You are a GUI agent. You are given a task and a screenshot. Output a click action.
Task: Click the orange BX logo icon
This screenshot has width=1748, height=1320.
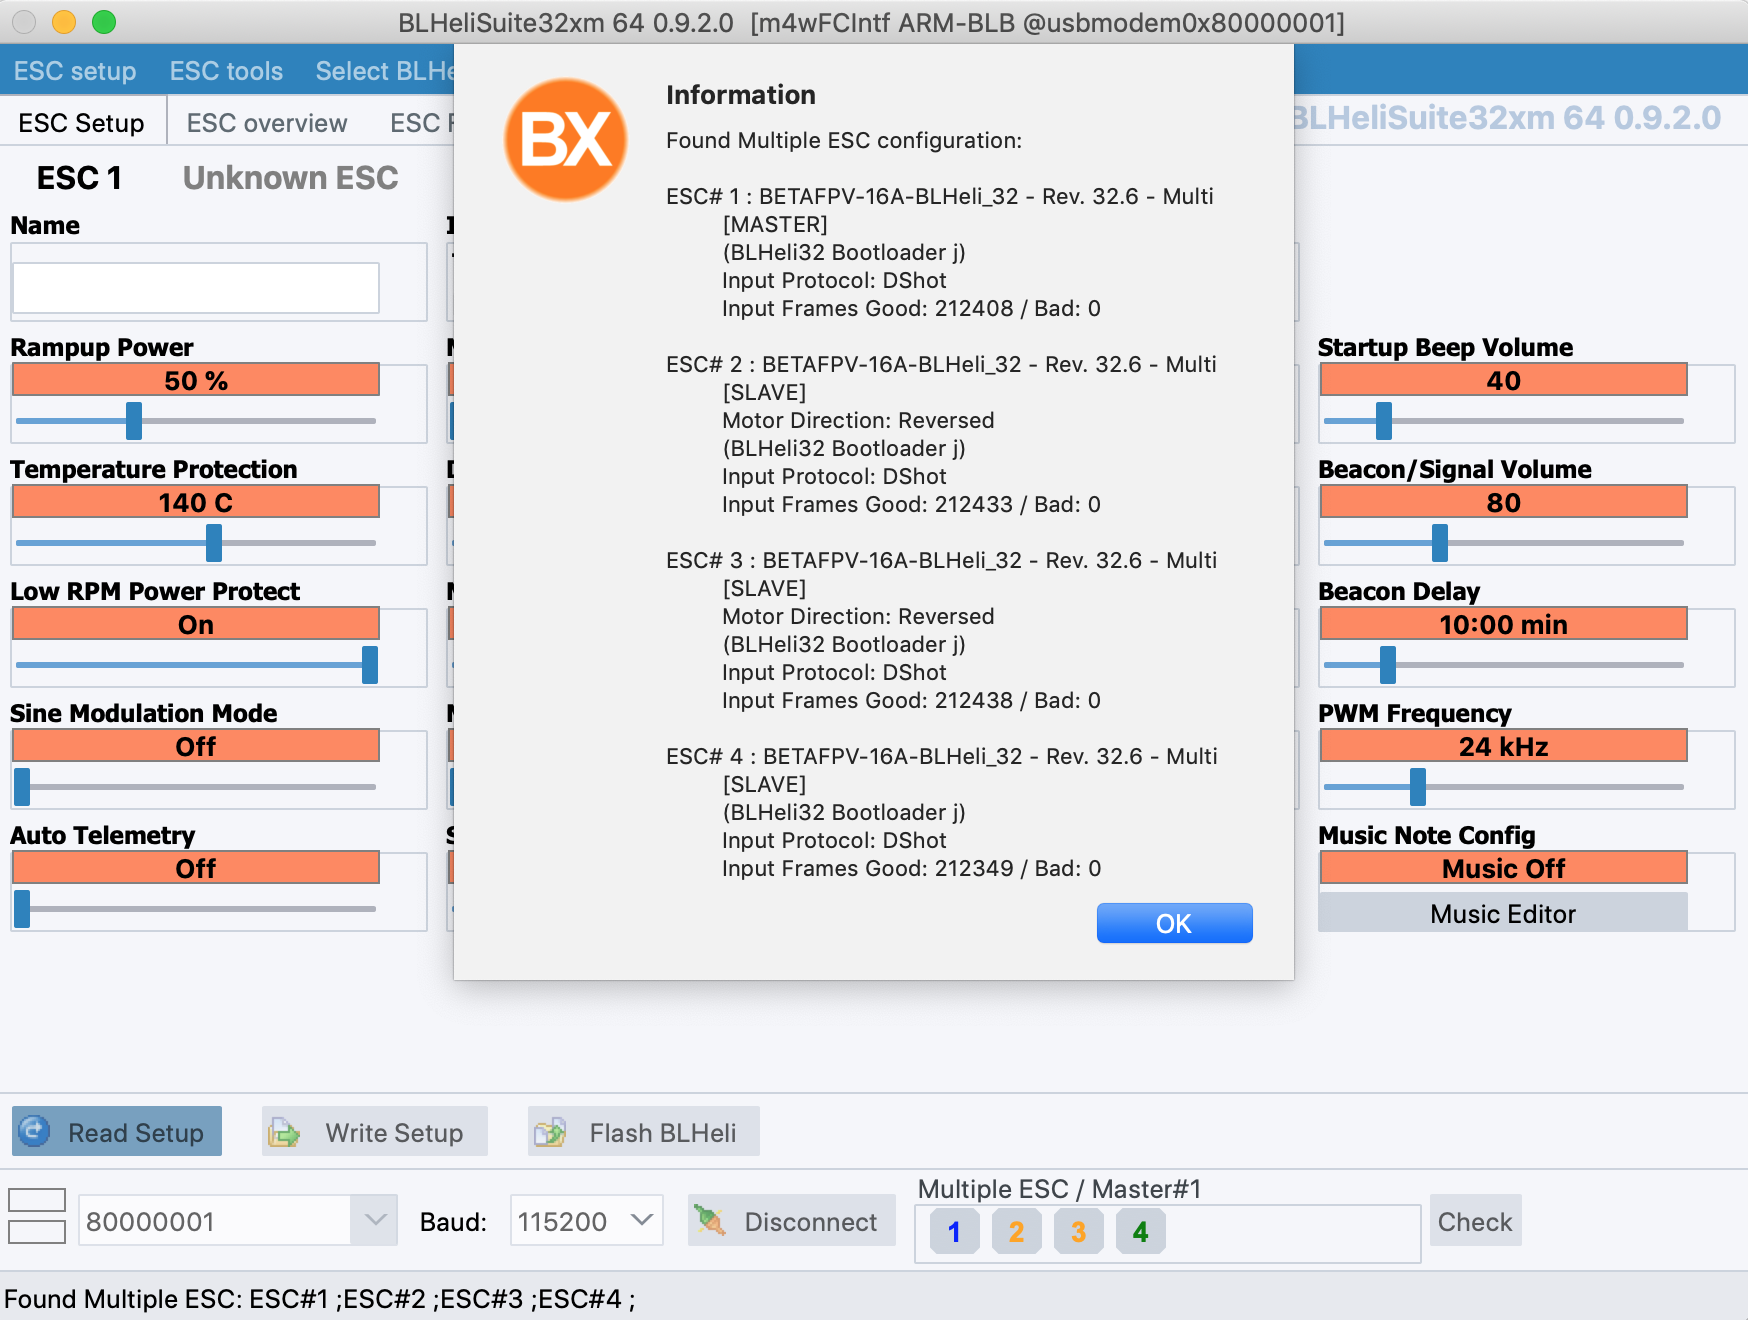(x=566, y=140)
